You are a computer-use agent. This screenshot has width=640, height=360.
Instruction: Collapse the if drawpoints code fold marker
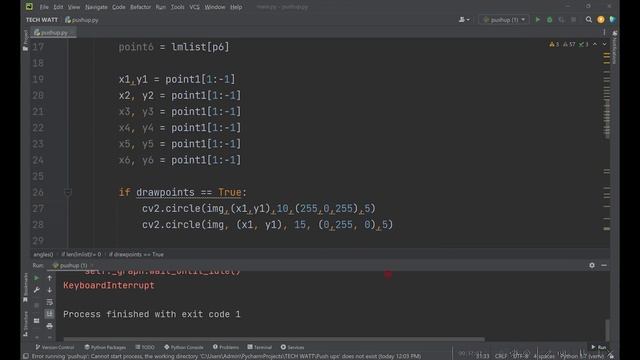pos(68,192)
